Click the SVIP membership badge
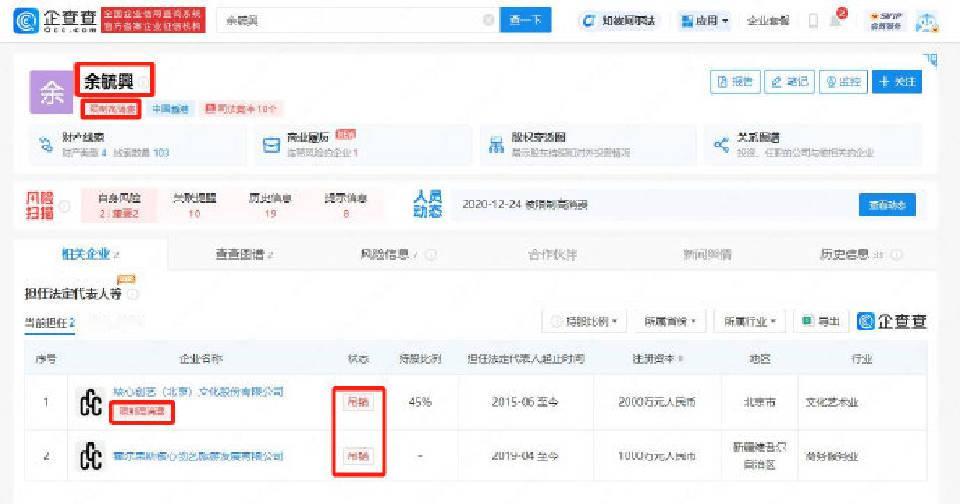960x504 pixels. (x=885, y=21)
